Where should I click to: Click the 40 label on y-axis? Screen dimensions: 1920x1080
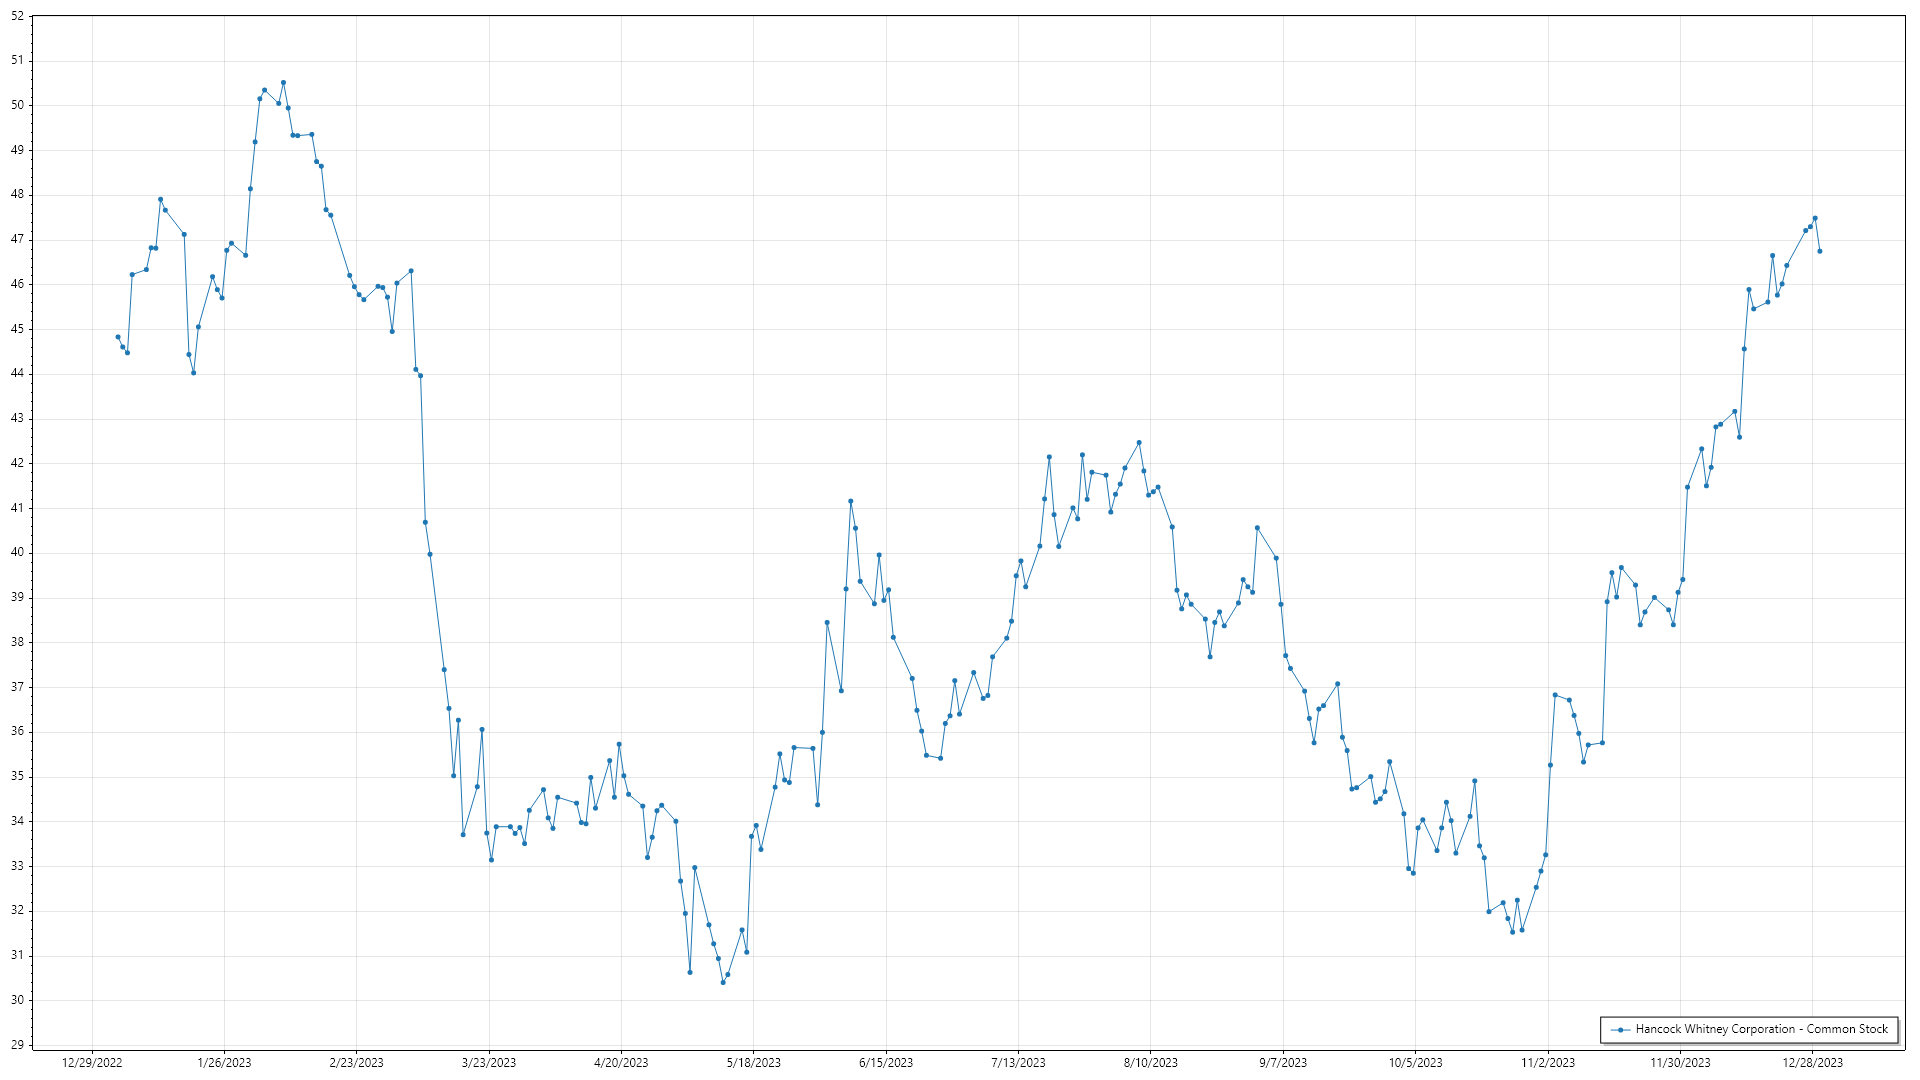point(17,553)
